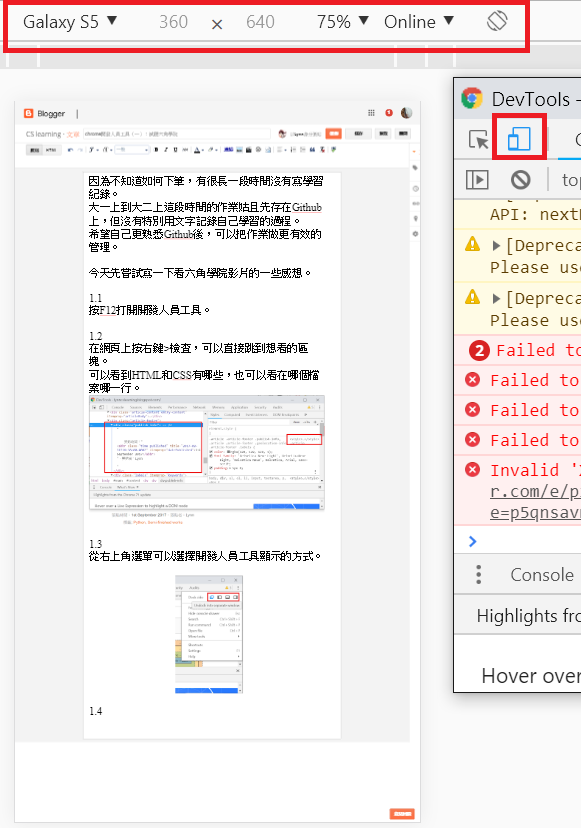The image size is (581, 828).
Task: Toggle bold formatting
Action: [156, 149]
